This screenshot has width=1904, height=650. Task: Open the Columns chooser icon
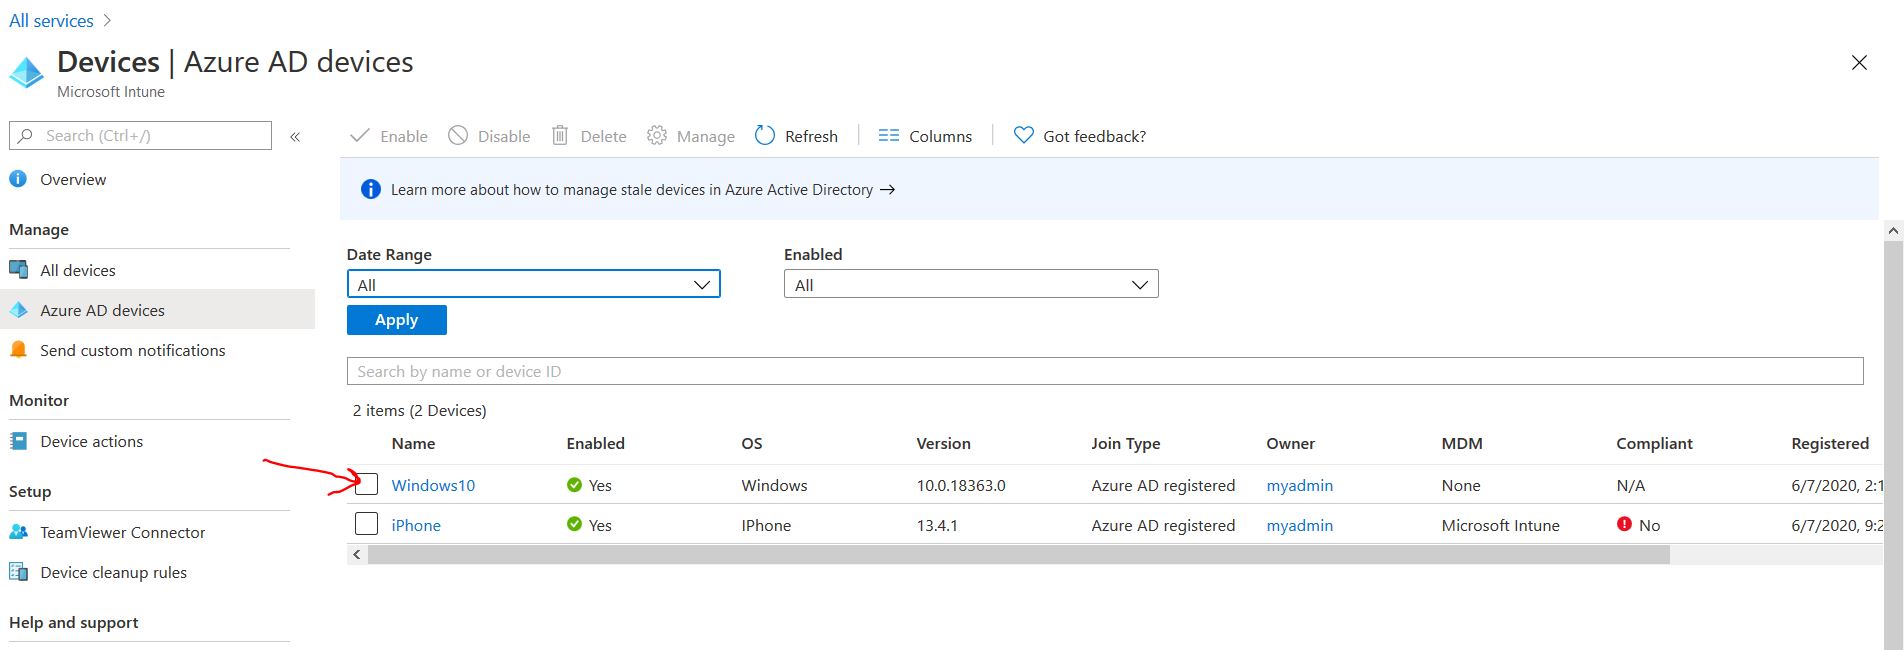tap(888, 136)
